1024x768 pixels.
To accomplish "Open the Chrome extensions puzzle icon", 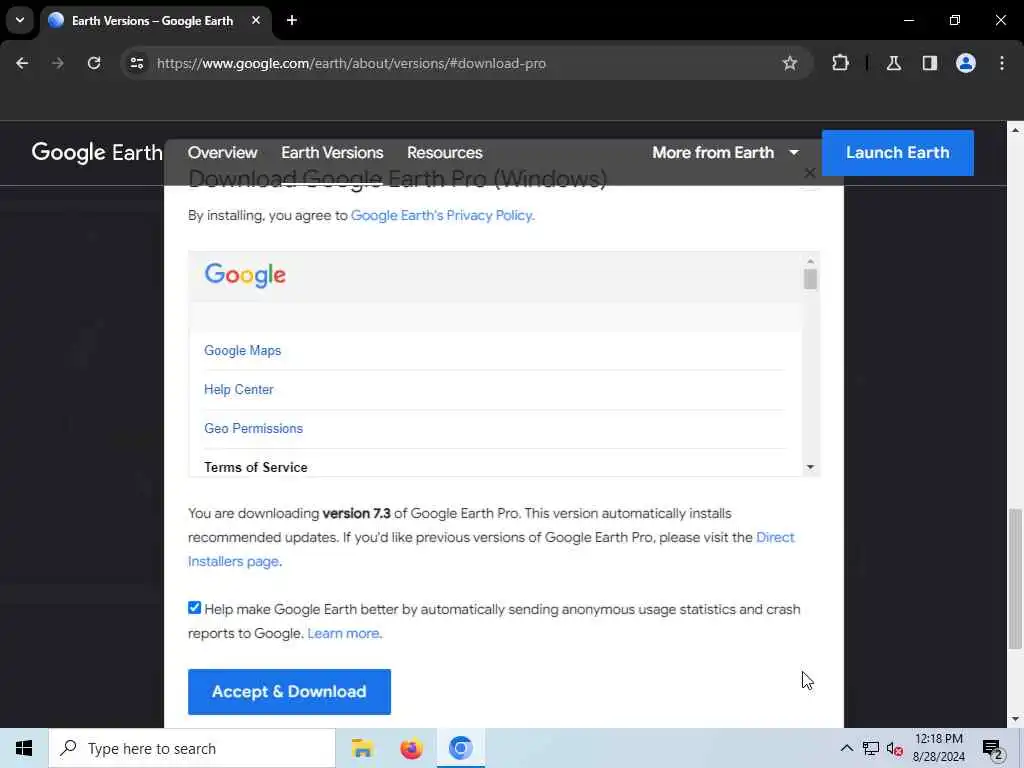I will pos(840,63).
